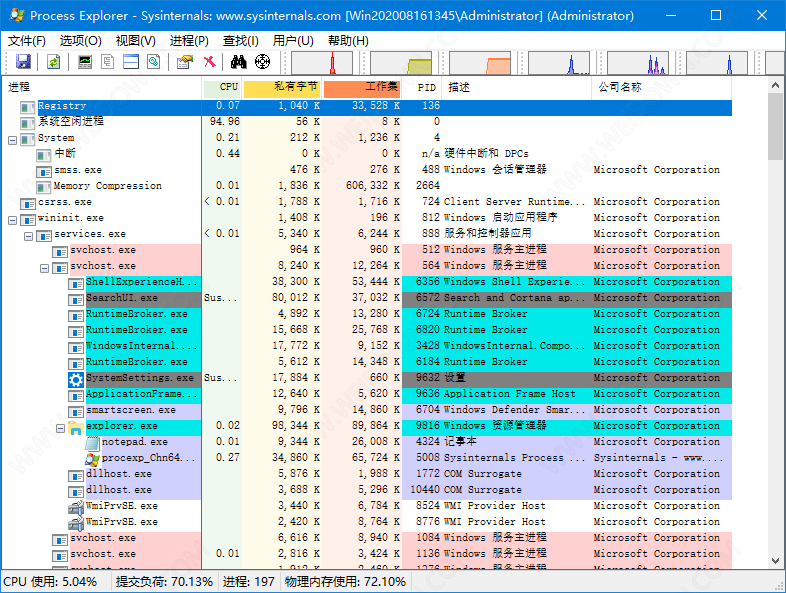Click the csrss.exe process icon

coord(28,204)
